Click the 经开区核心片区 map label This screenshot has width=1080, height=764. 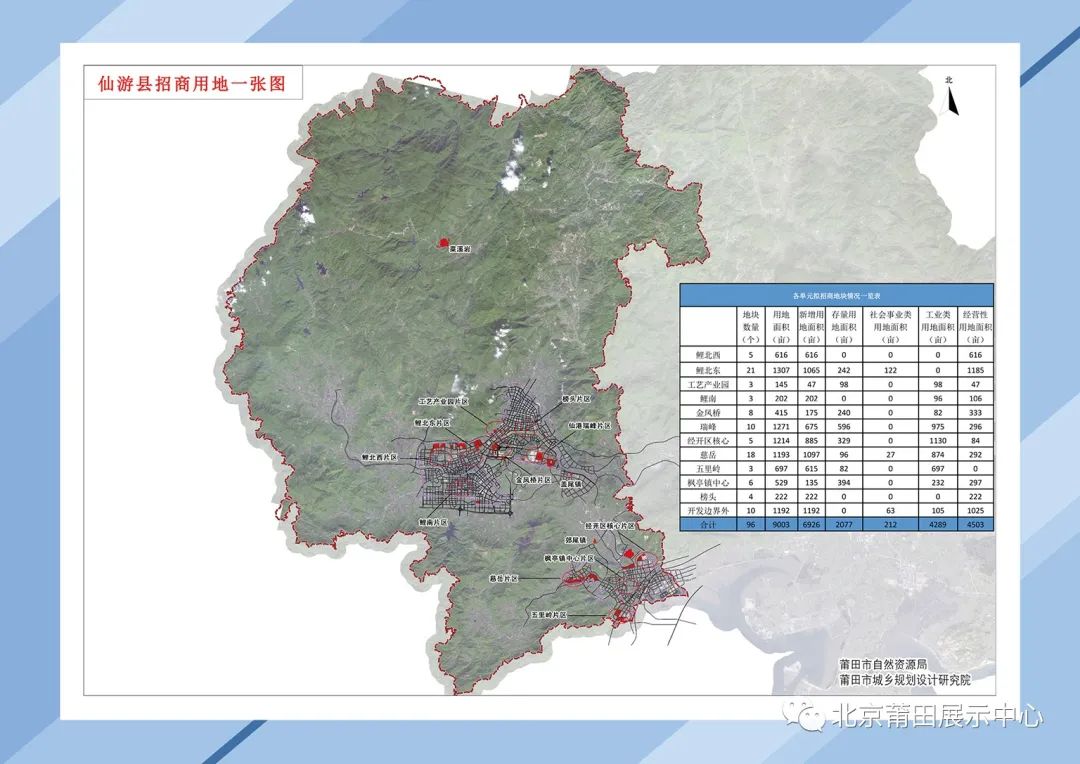point(610,525)
